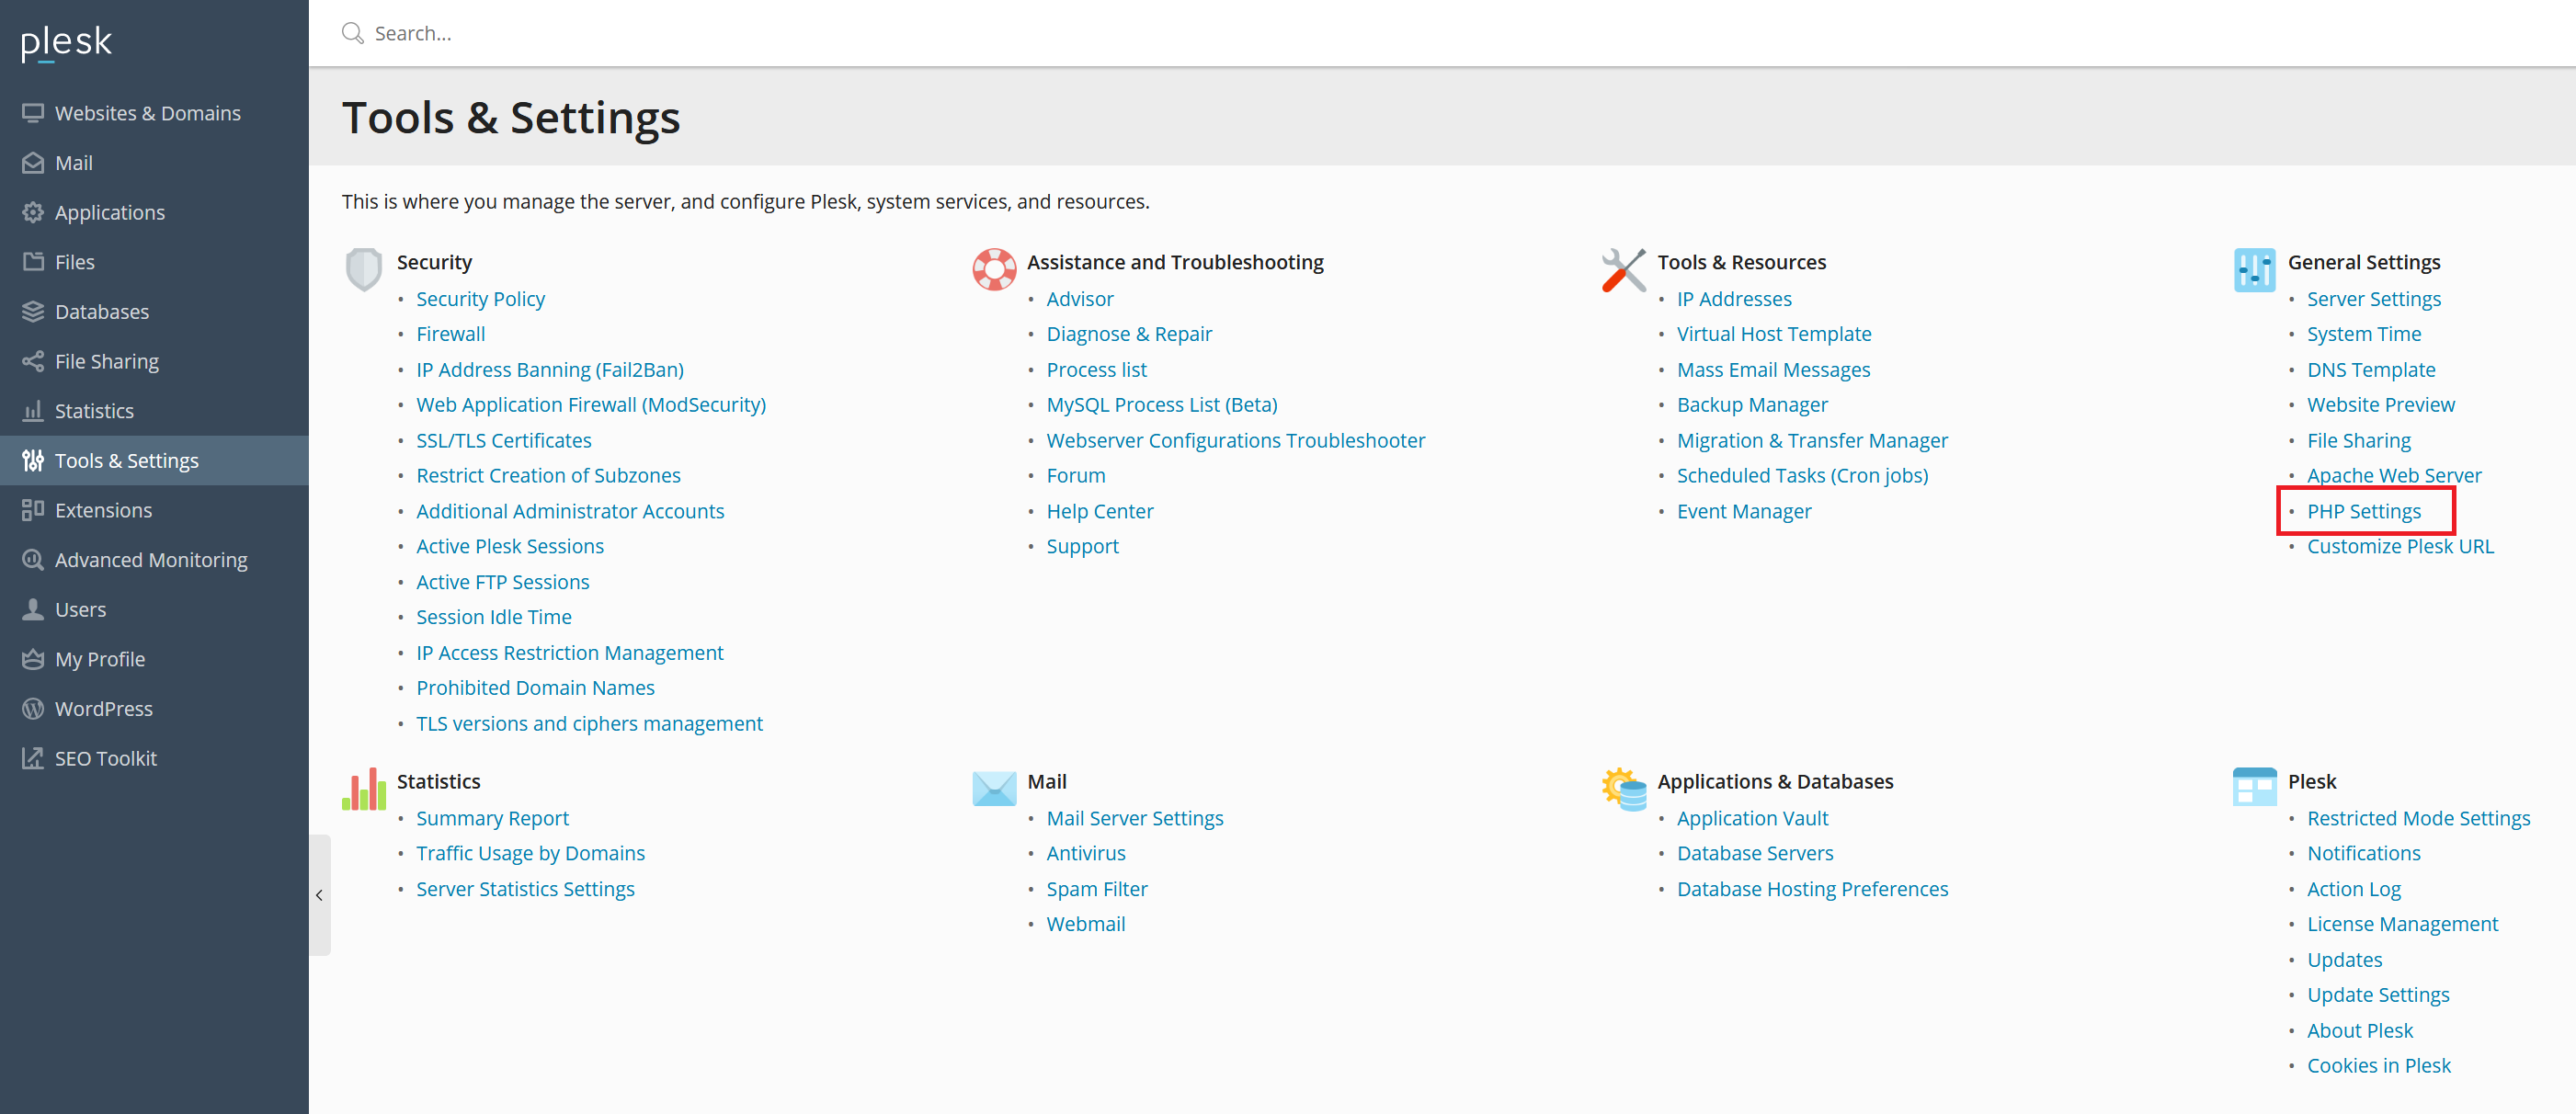This screenshot has width=2576, height=1114.
Task: Open Backup Manager link
Action: tap(1752, 405)
